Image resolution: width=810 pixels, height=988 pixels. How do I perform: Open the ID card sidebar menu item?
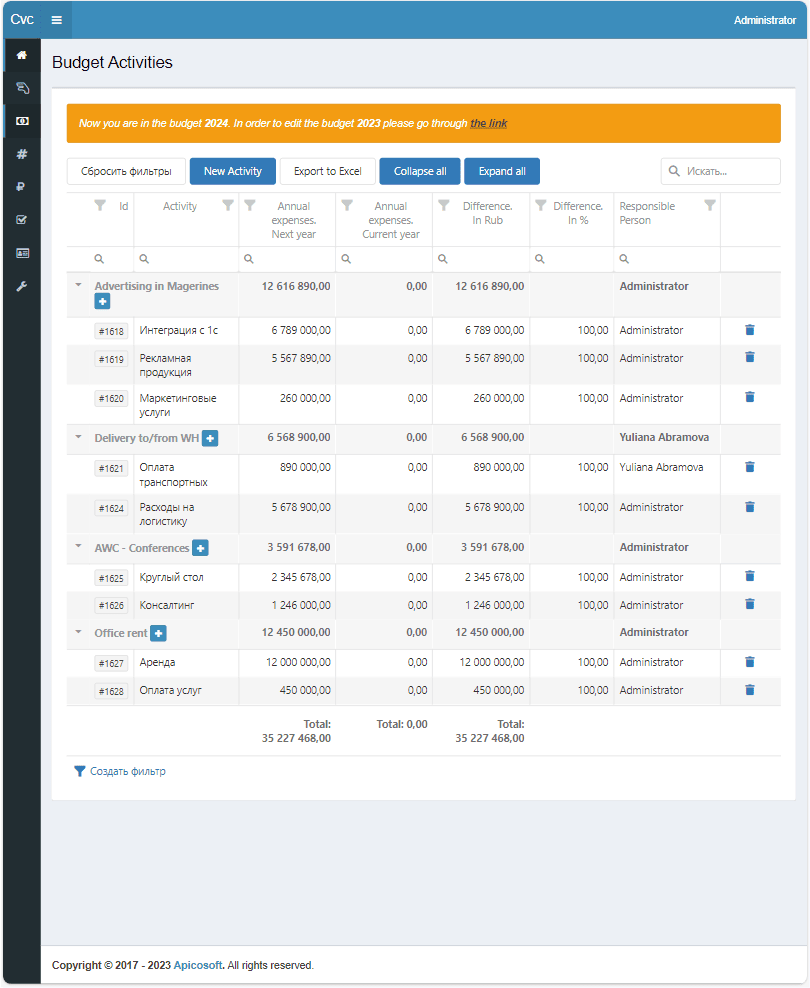tap(22, 253)
